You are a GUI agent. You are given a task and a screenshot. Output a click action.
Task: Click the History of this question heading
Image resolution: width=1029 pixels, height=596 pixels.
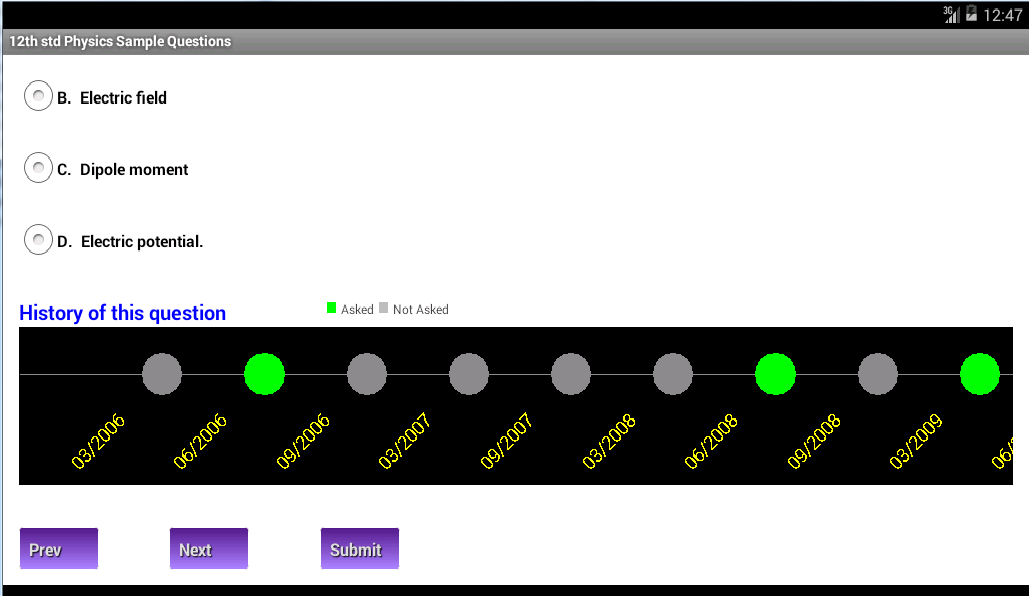[122, 313]
